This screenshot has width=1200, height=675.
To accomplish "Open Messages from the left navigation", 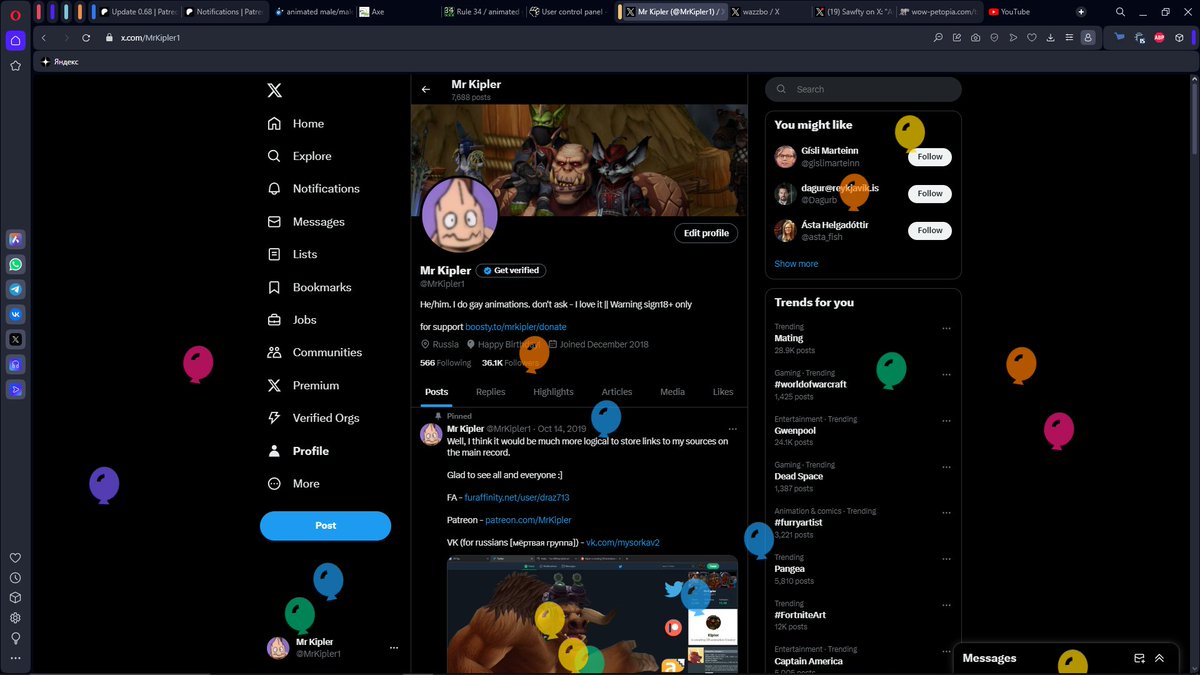I will coord(306,222).
